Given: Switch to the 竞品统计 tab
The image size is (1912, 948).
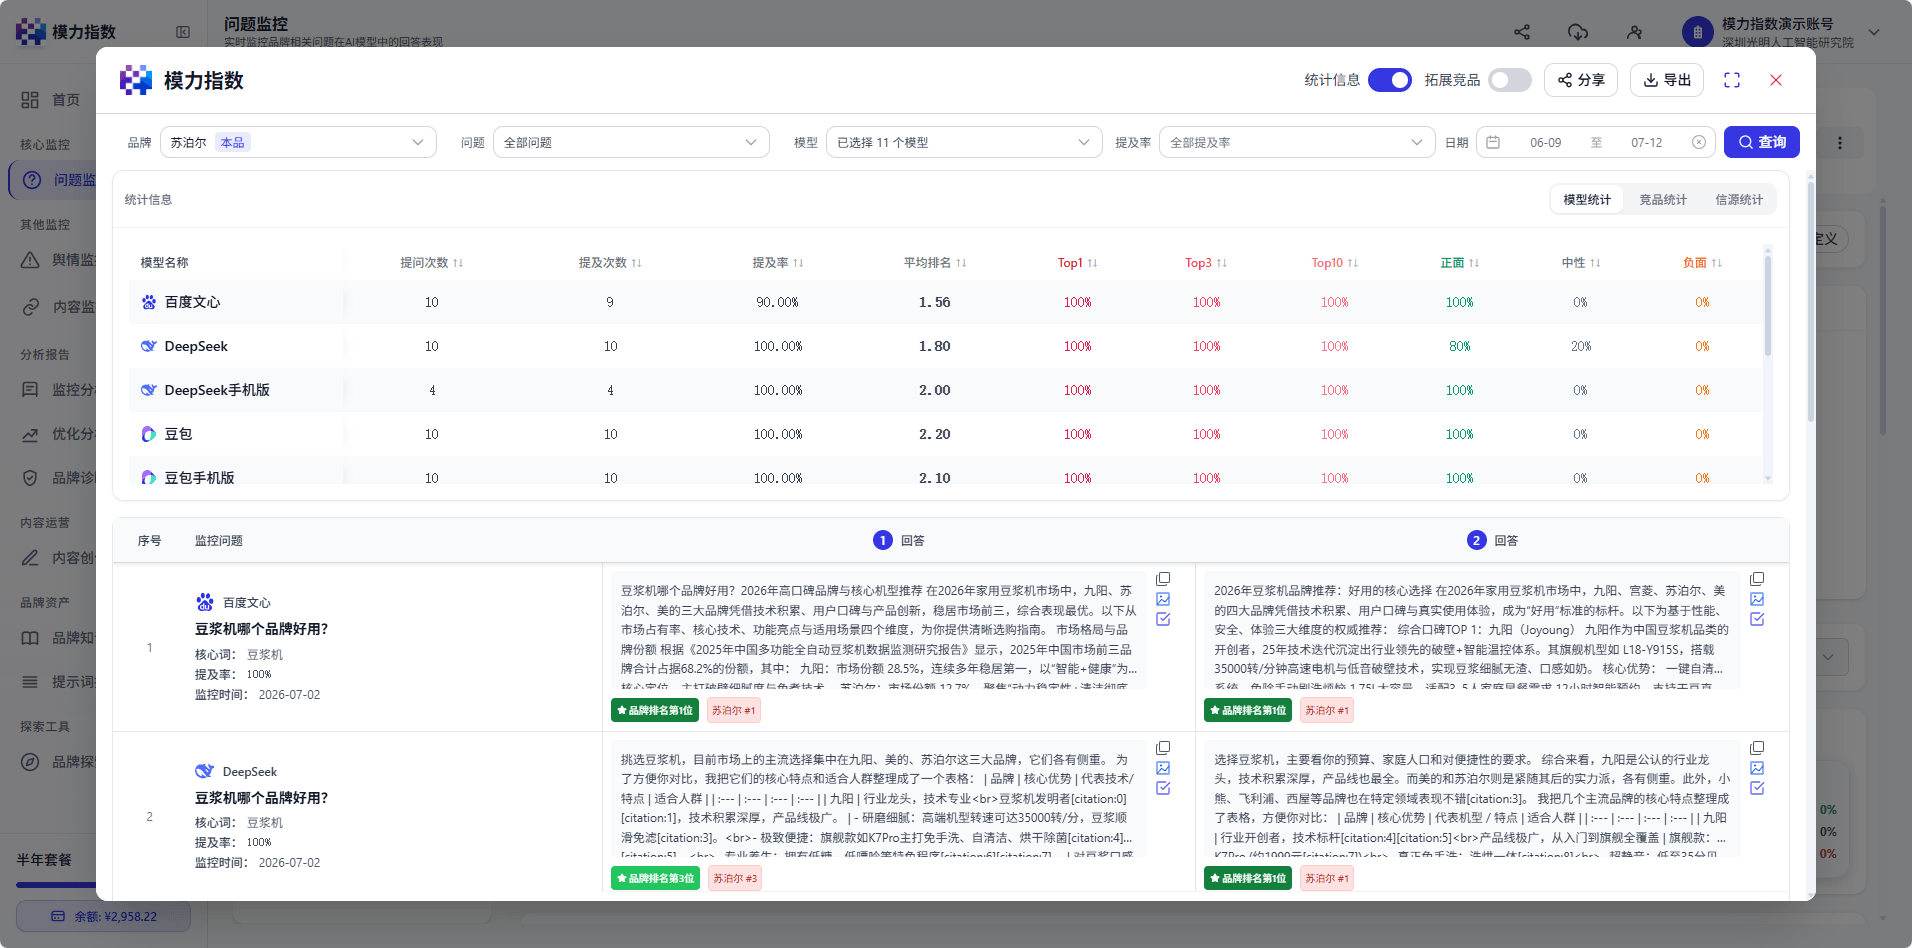Looking at the screenshot, I should (1663, 199).
